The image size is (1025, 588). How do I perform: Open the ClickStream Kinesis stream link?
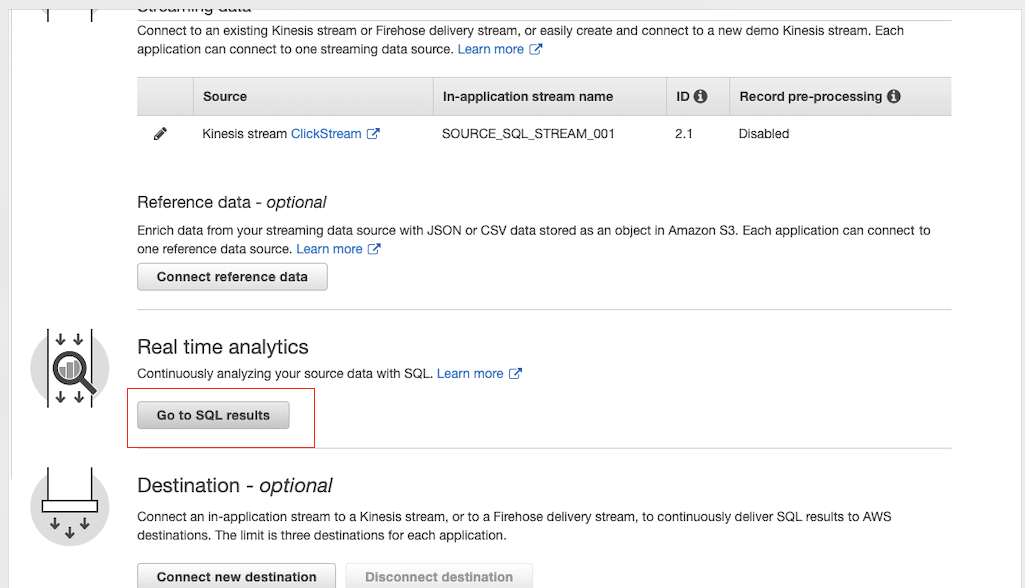(326, 134)
